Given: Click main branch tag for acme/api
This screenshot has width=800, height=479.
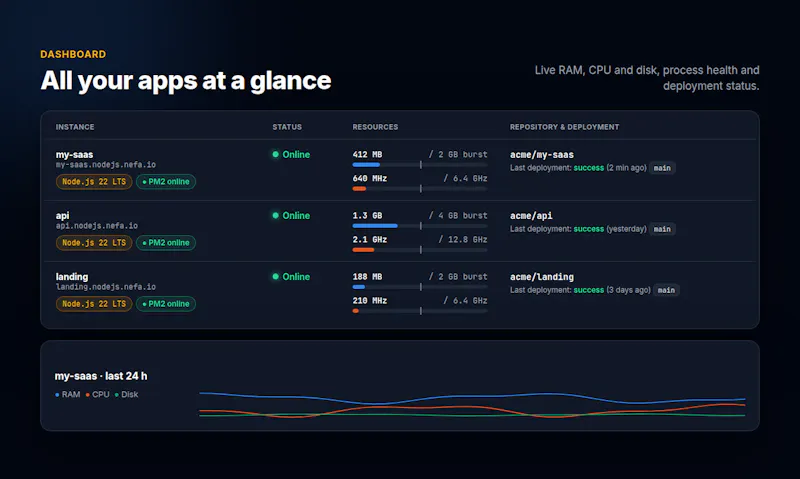Looking at the screenshot, I should 662,229.
